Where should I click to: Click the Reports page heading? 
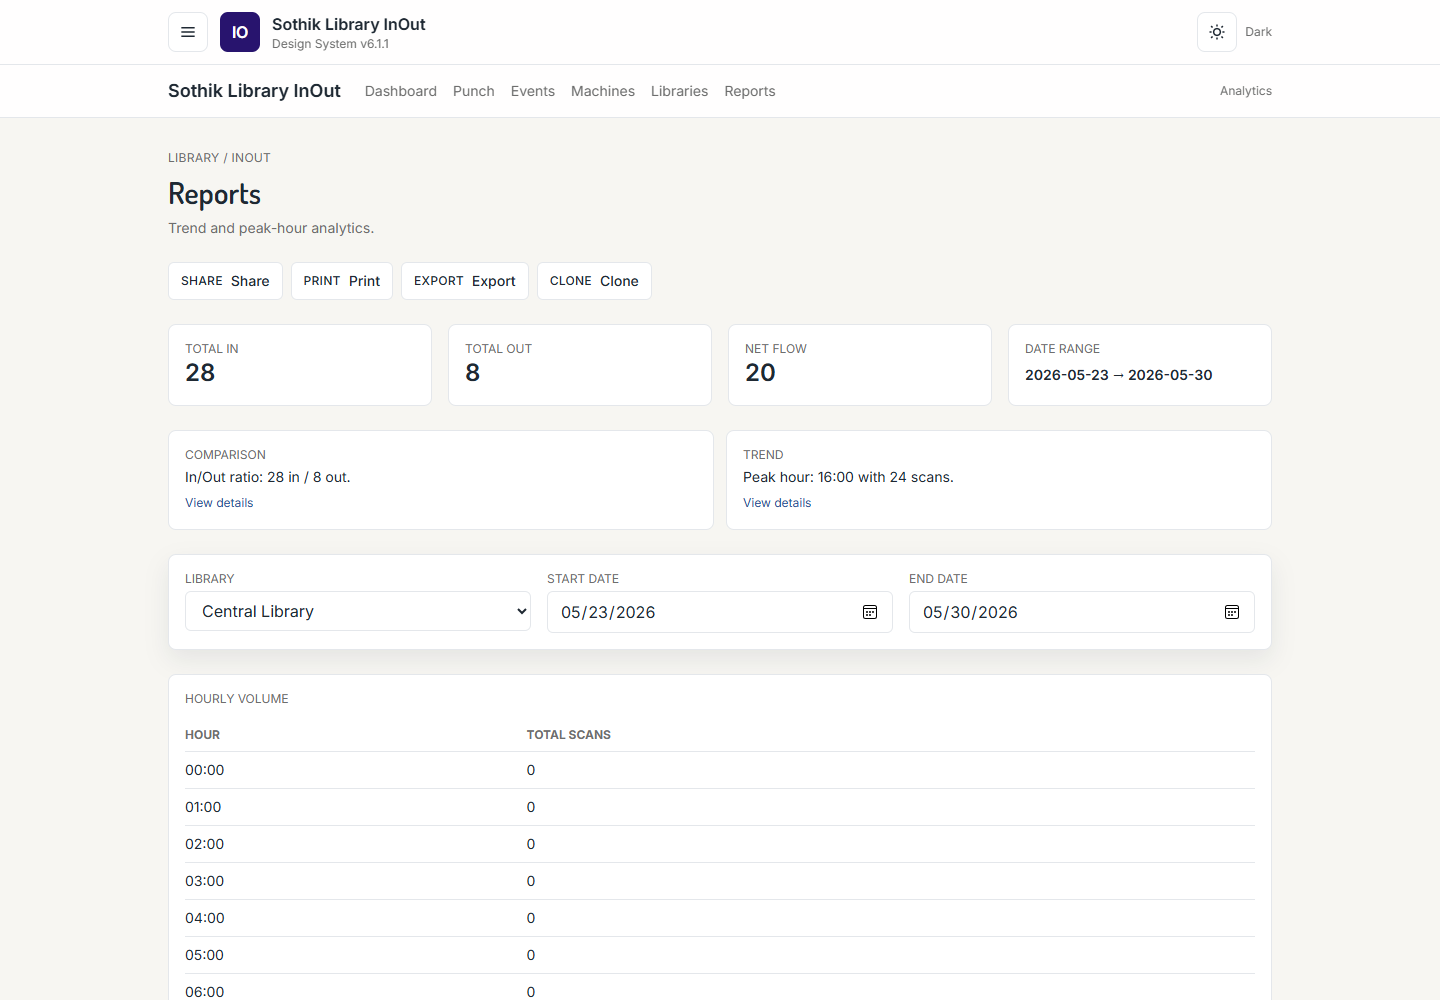tap(214, 194)
